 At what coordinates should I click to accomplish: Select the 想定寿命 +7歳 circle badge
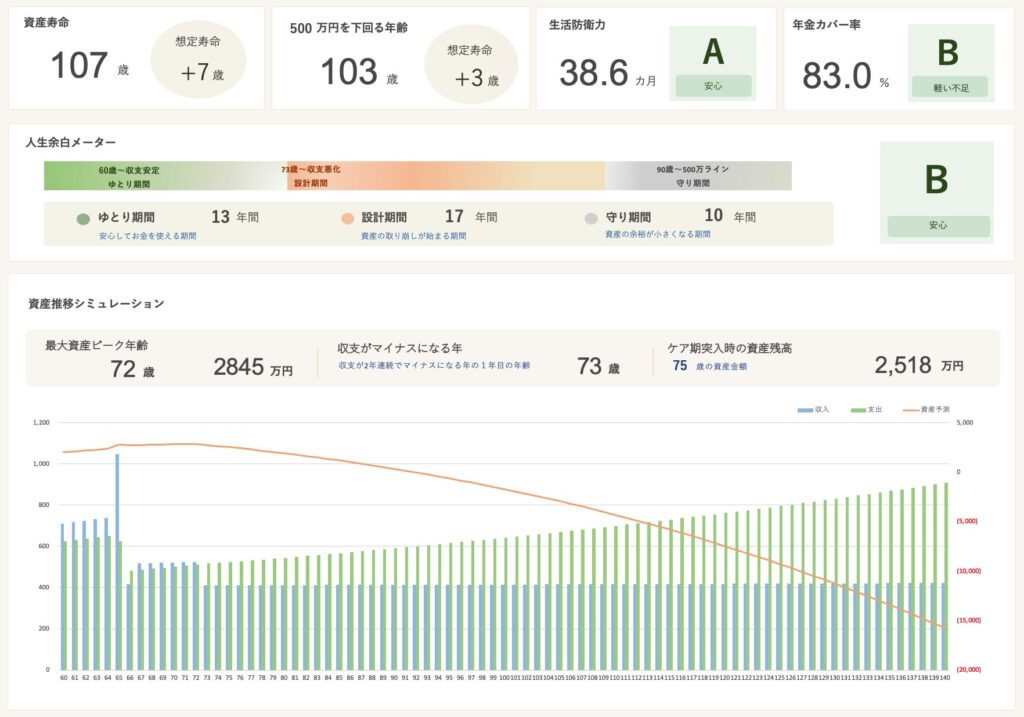pos(199,60)
